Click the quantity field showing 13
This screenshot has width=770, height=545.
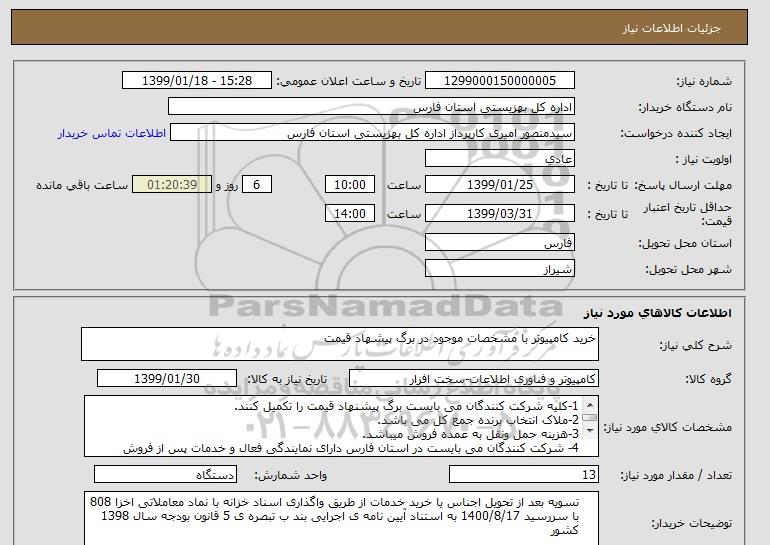523,475
